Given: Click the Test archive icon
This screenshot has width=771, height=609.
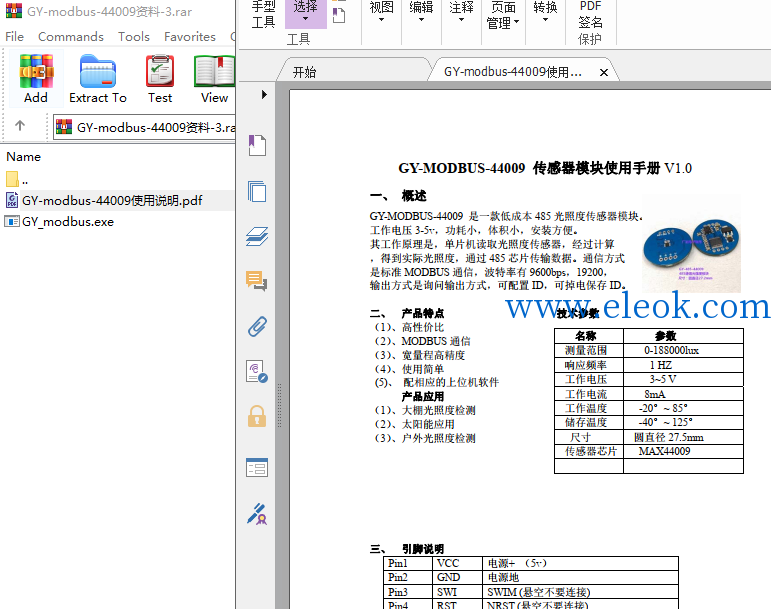Looking at the screenshot, I should pos(160,79).
